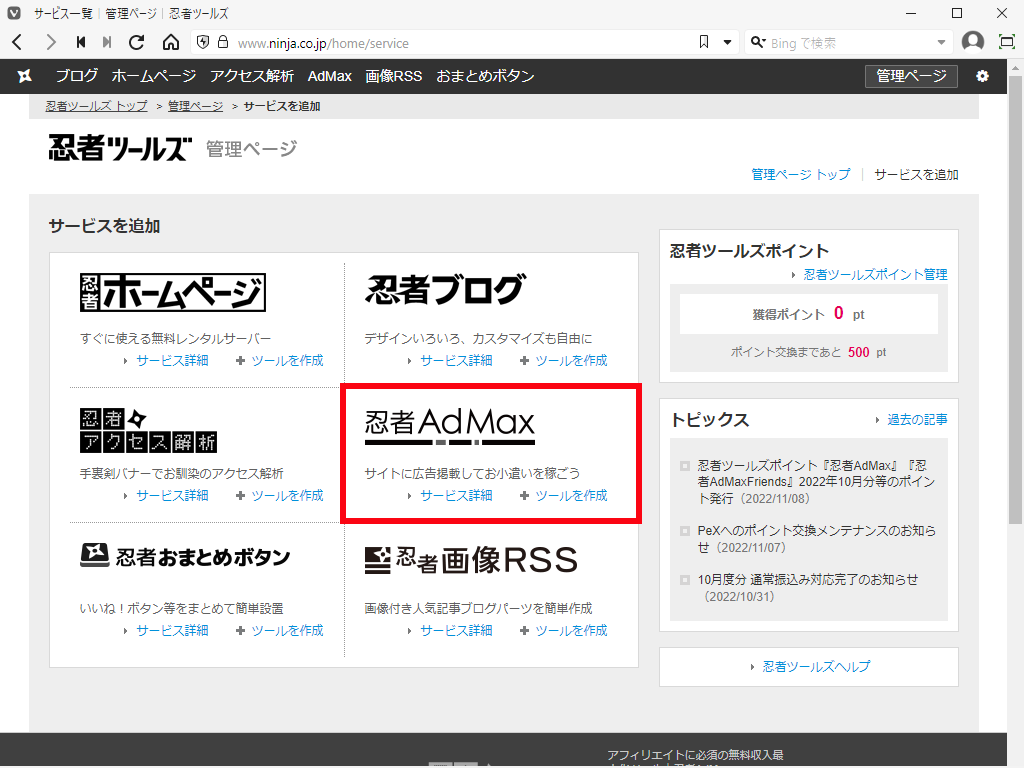Click the 忍者アクセス解析 logo

point(148,430)
